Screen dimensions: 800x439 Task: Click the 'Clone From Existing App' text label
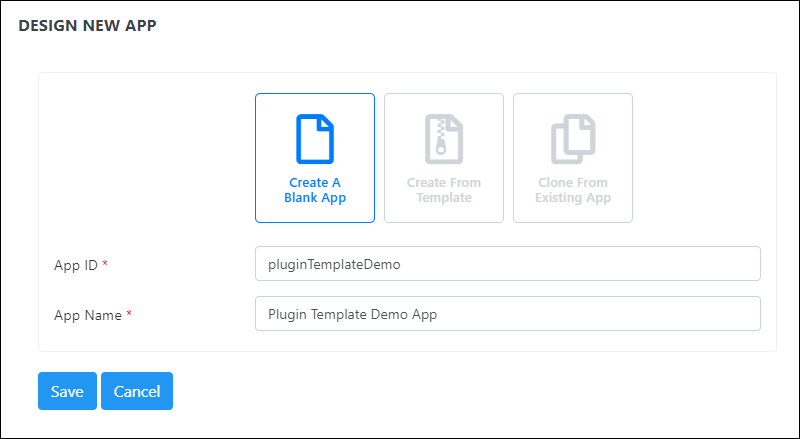pyautogui.click(x=573, y=190)
